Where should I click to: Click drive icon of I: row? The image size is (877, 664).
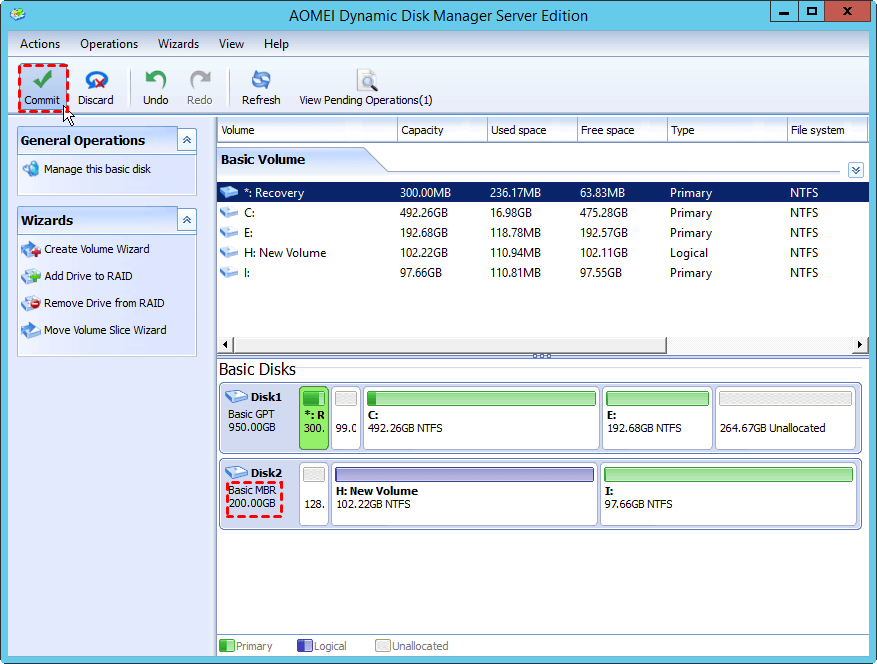click(x=229, y=272)
